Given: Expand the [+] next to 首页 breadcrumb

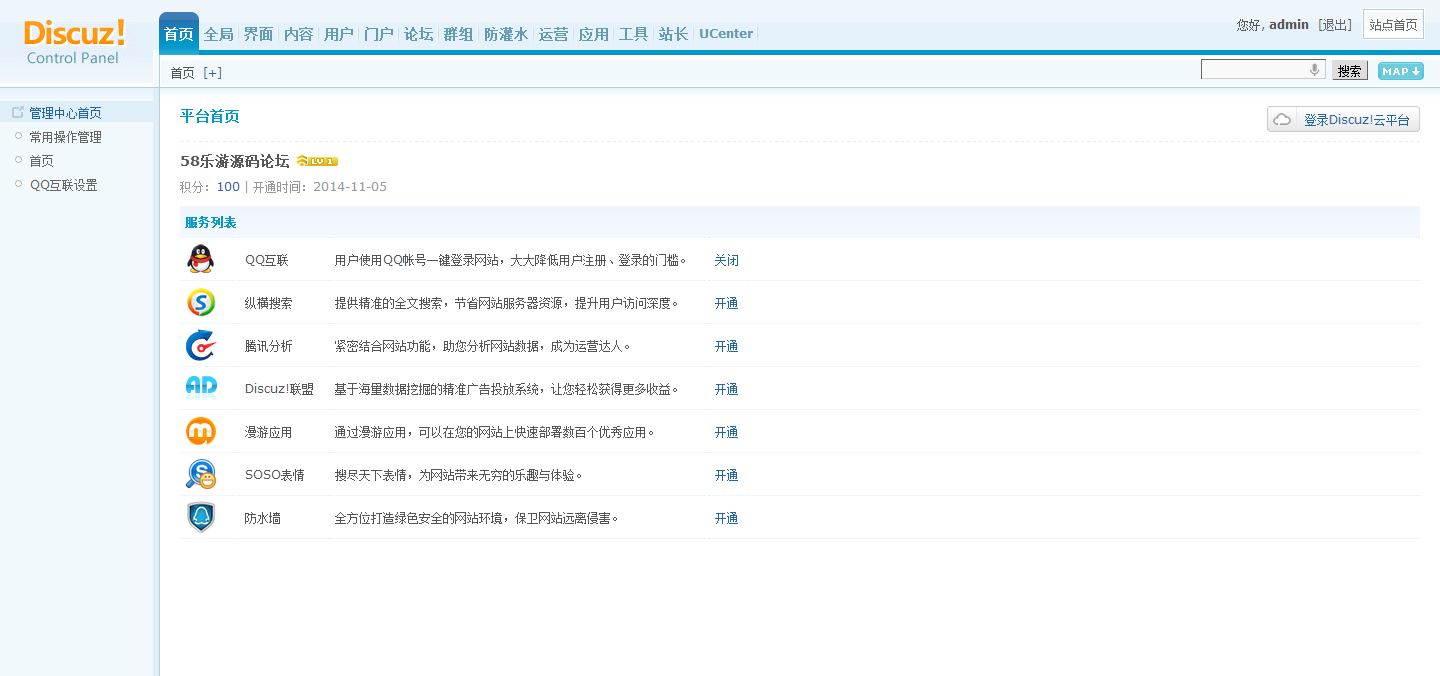Looking at the screenshot, I should click(x=212, y=73).
